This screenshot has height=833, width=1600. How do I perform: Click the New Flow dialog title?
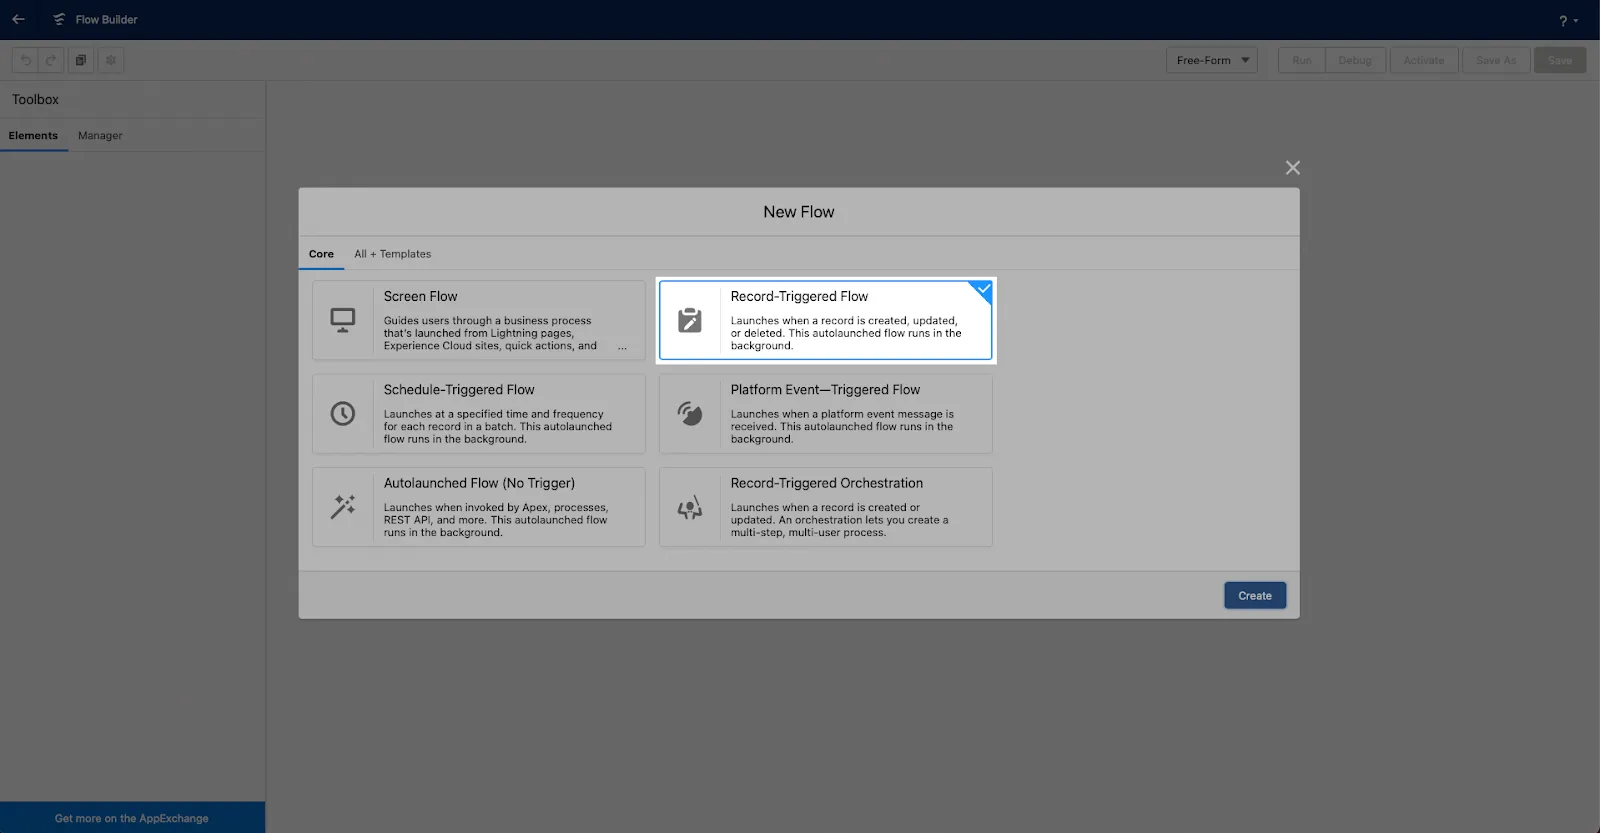[798, 212]
